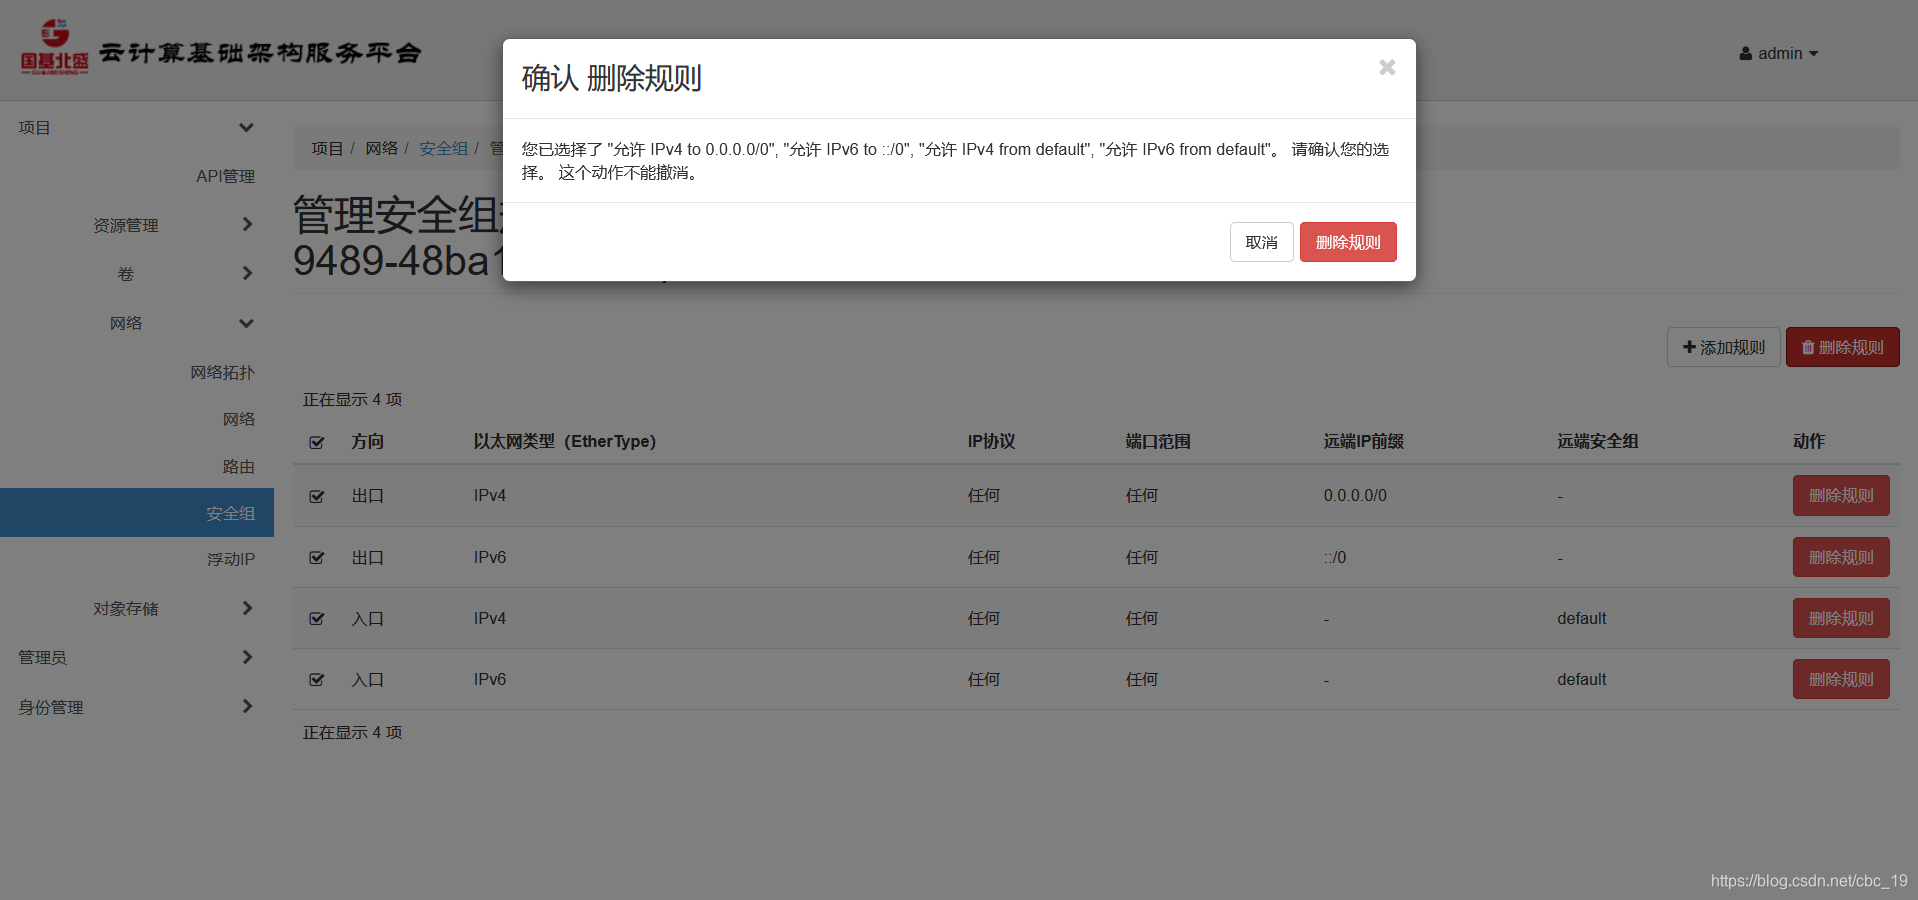The image size is (1918, 900).
Task: Delete the 出口 IPv4 0.0.0.0/0 rule
Action: pos(1840,495)
